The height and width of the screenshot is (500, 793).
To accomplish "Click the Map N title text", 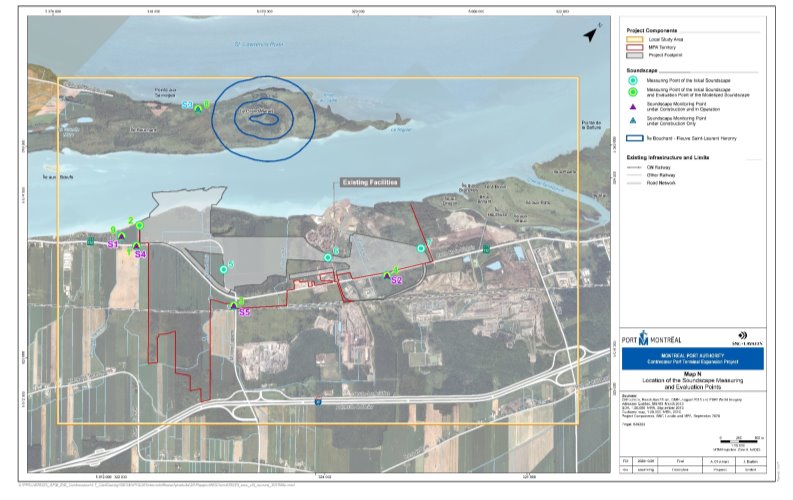I will (x=692, y=374).
